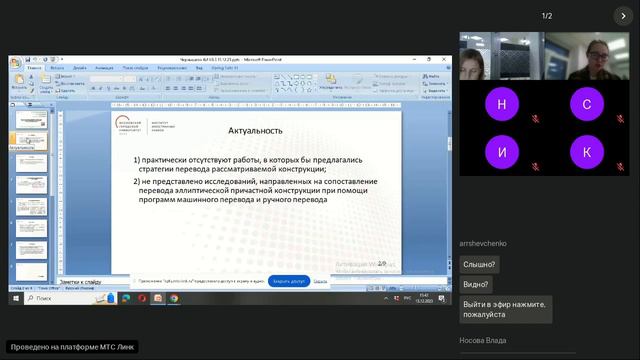Show hidden system tray icons chevron
Image resolution: width=640 pixels, height=360 pixels.
386,299
